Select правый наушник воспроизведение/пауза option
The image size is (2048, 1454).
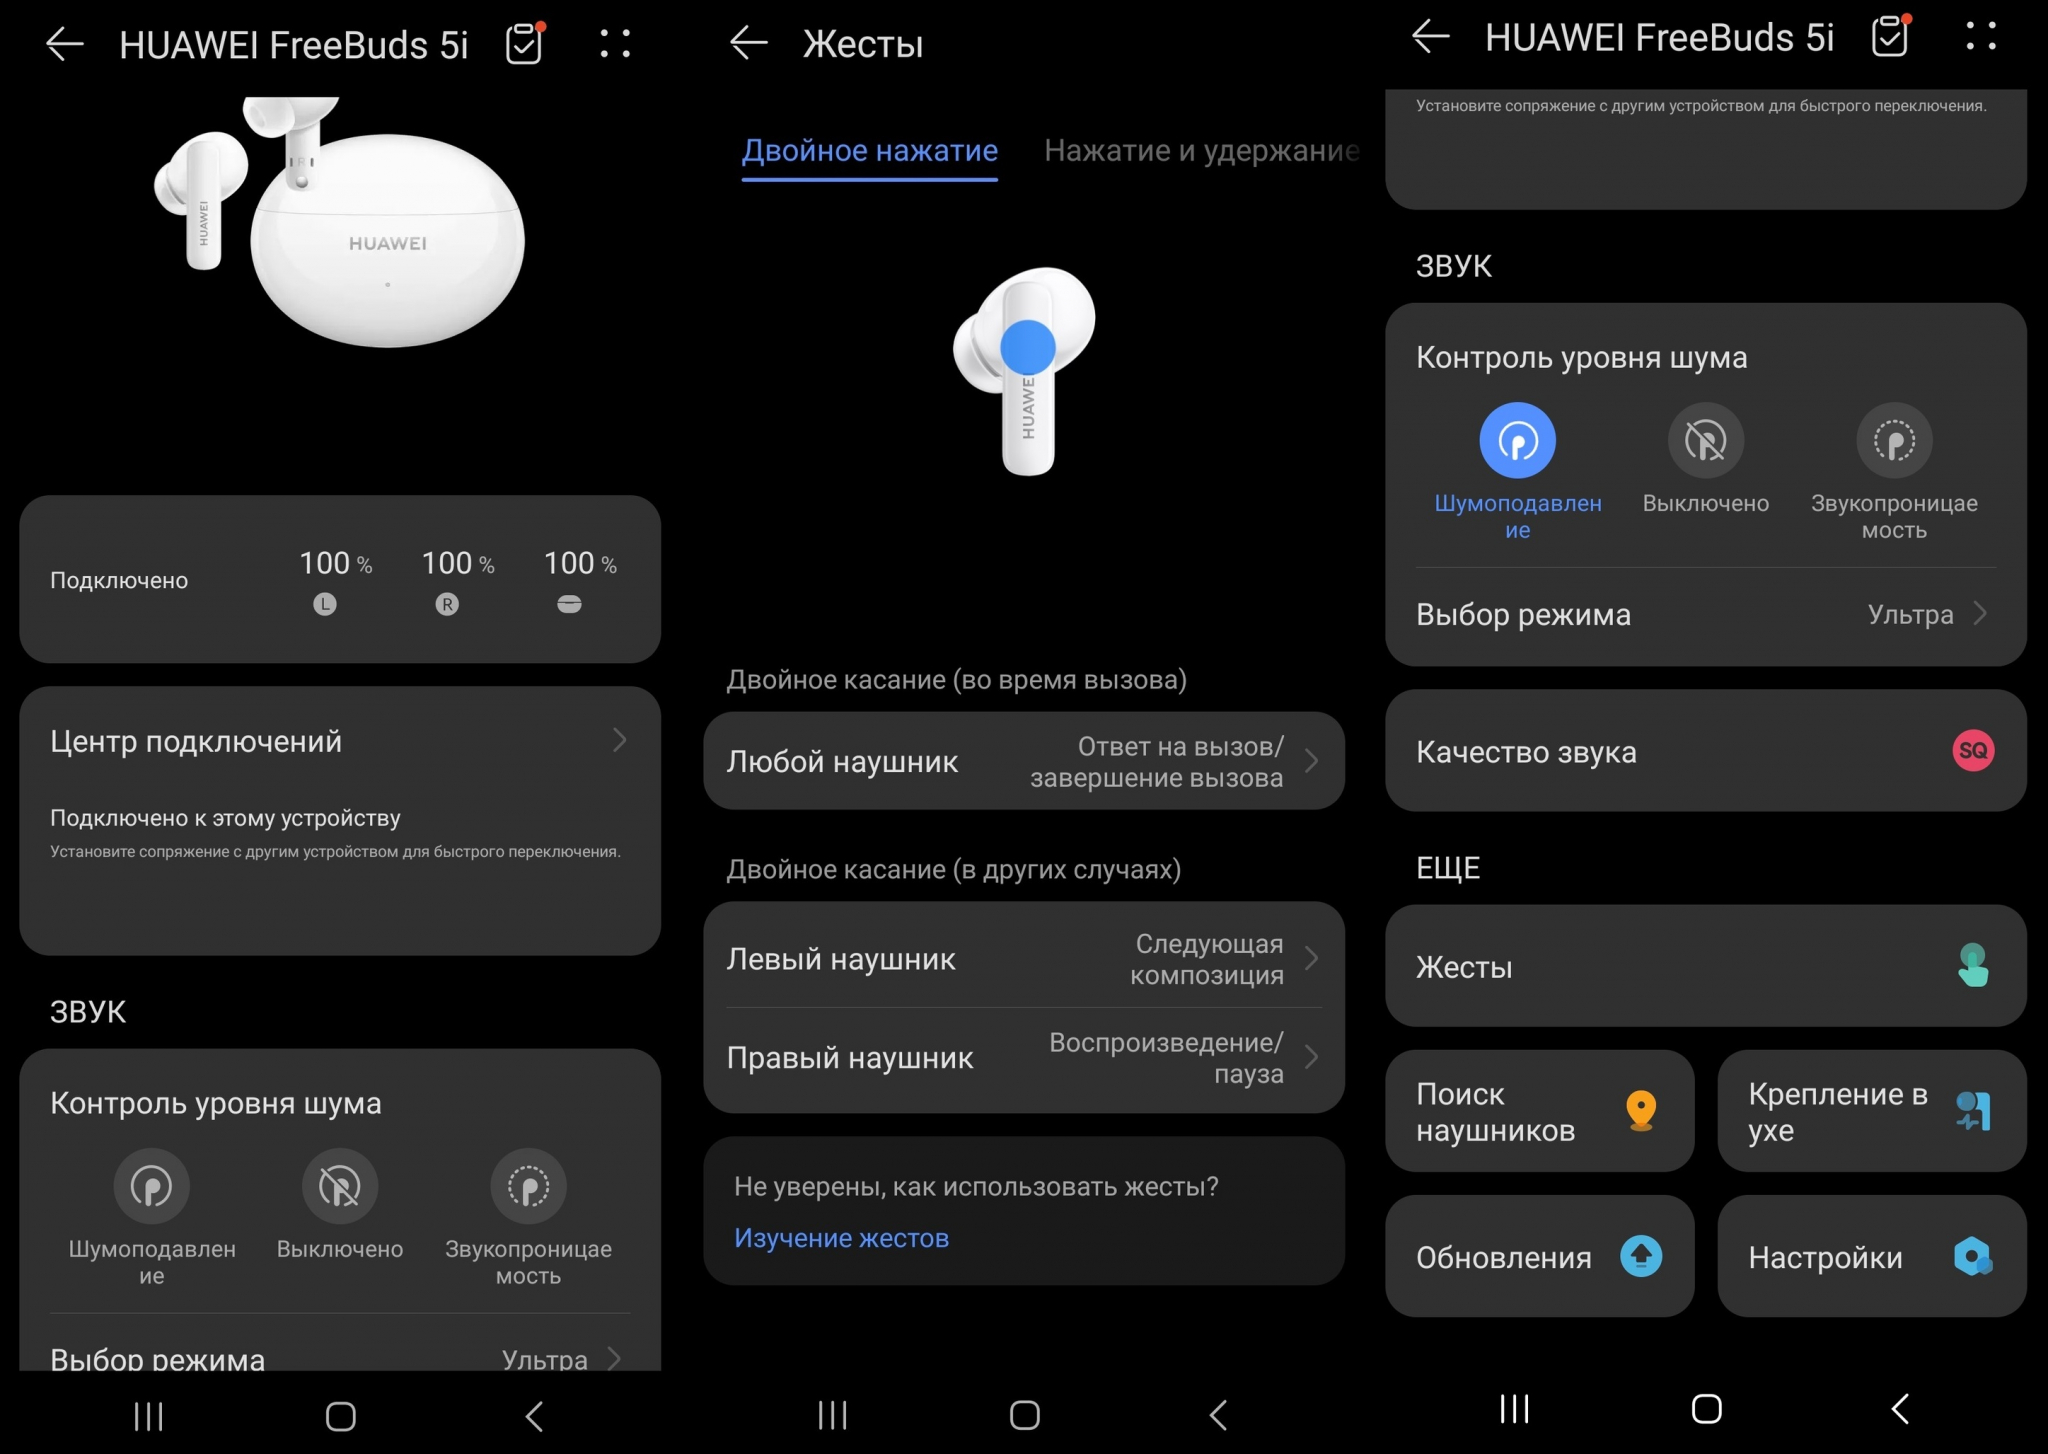(x=1024, y=1057)
